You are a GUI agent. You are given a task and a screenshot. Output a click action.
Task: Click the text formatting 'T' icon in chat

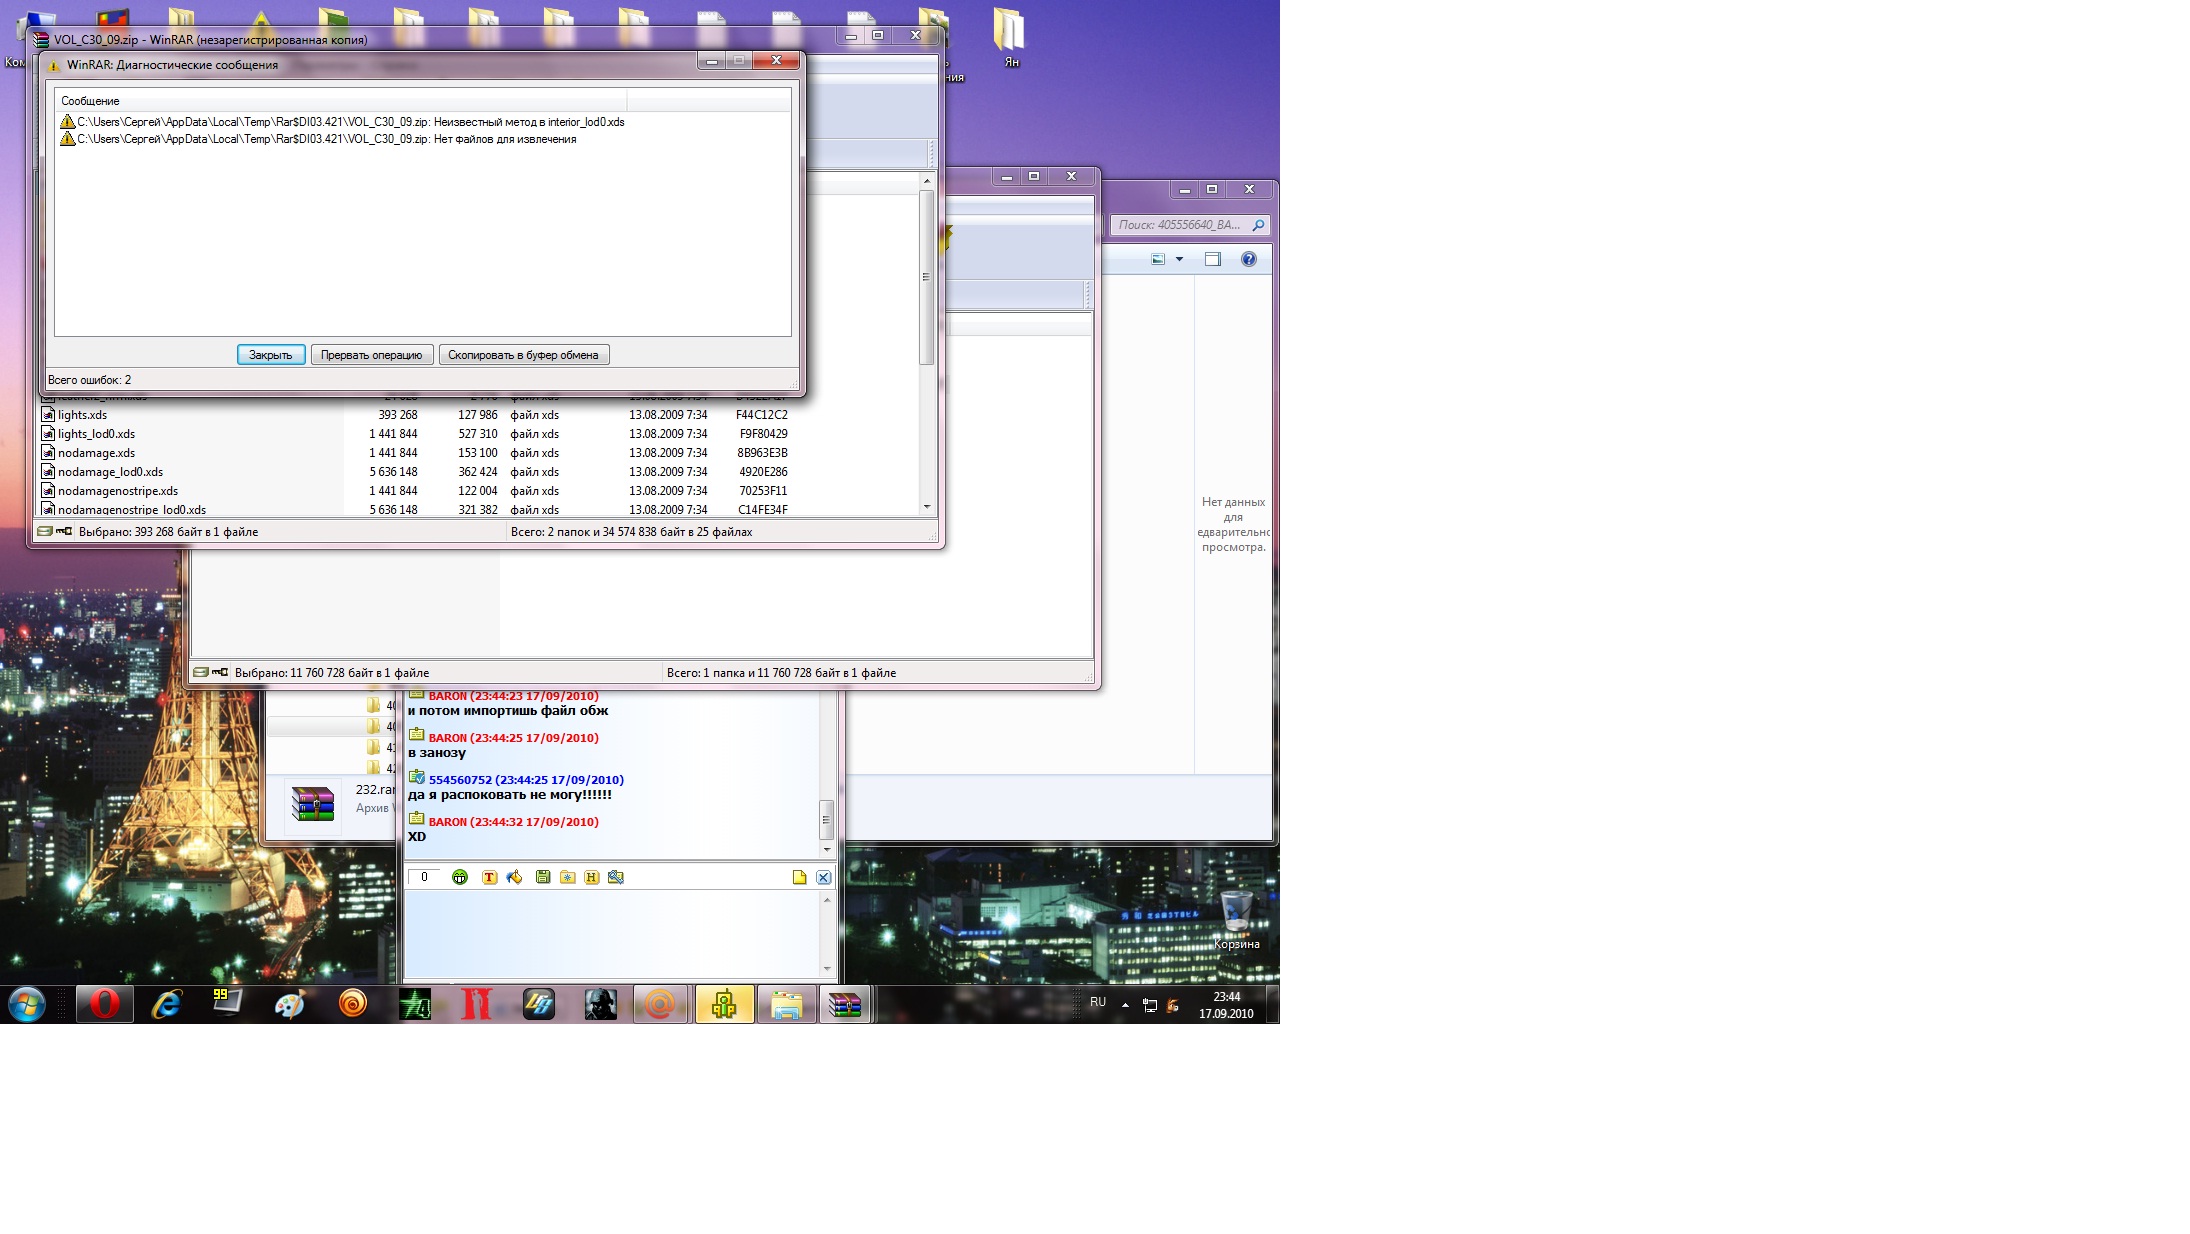489,877
